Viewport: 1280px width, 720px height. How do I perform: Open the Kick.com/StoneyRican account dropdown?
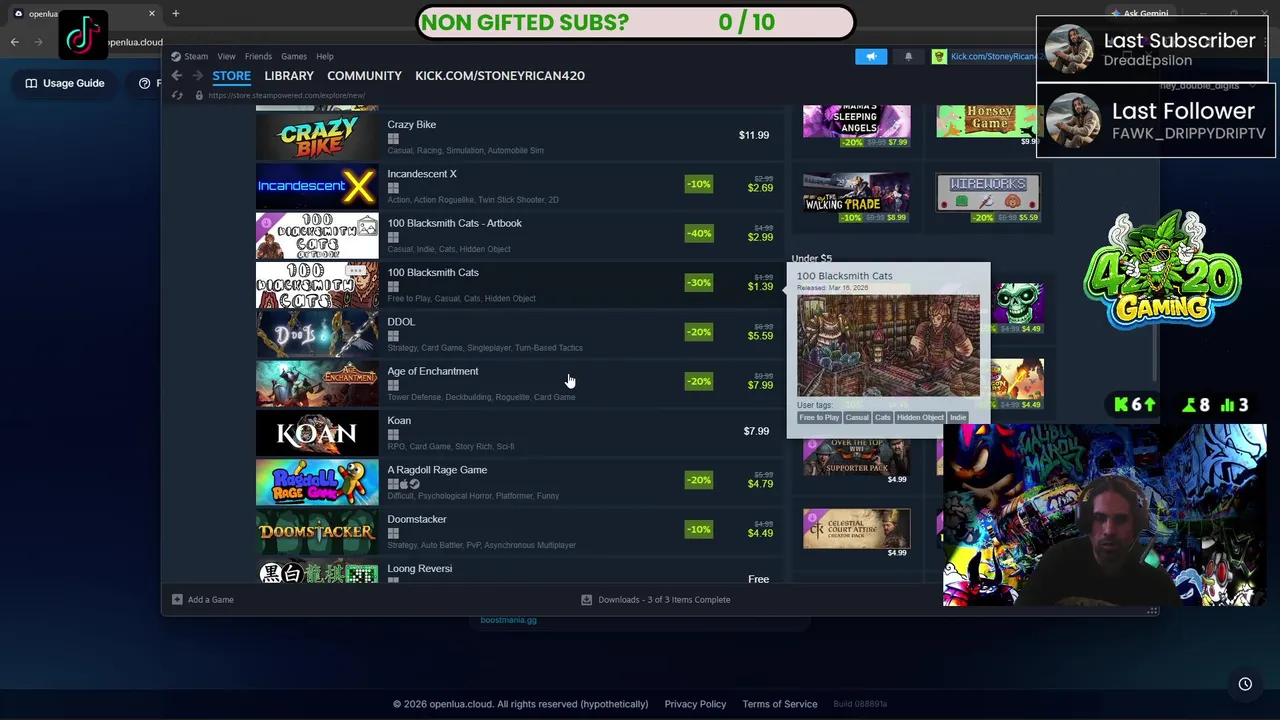pyautogui.click(x=993, y=57)
